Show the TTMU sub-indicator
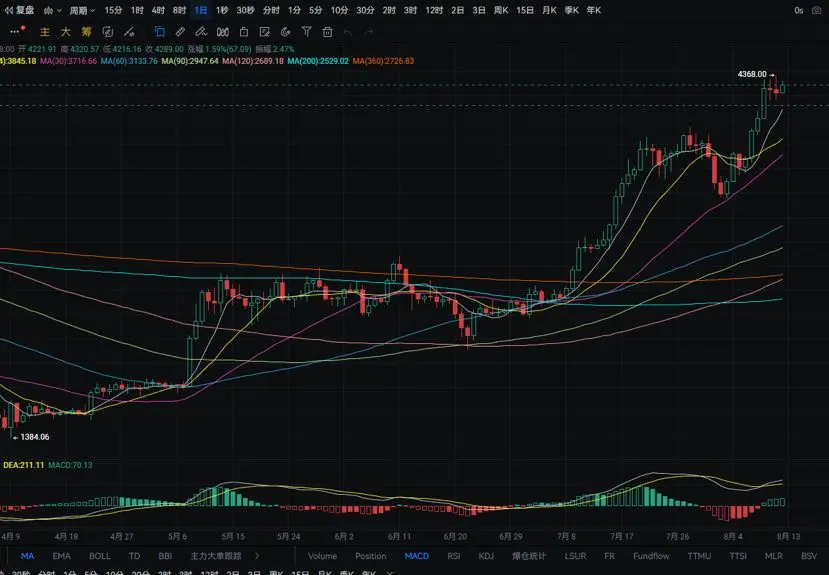 (699, 556)
